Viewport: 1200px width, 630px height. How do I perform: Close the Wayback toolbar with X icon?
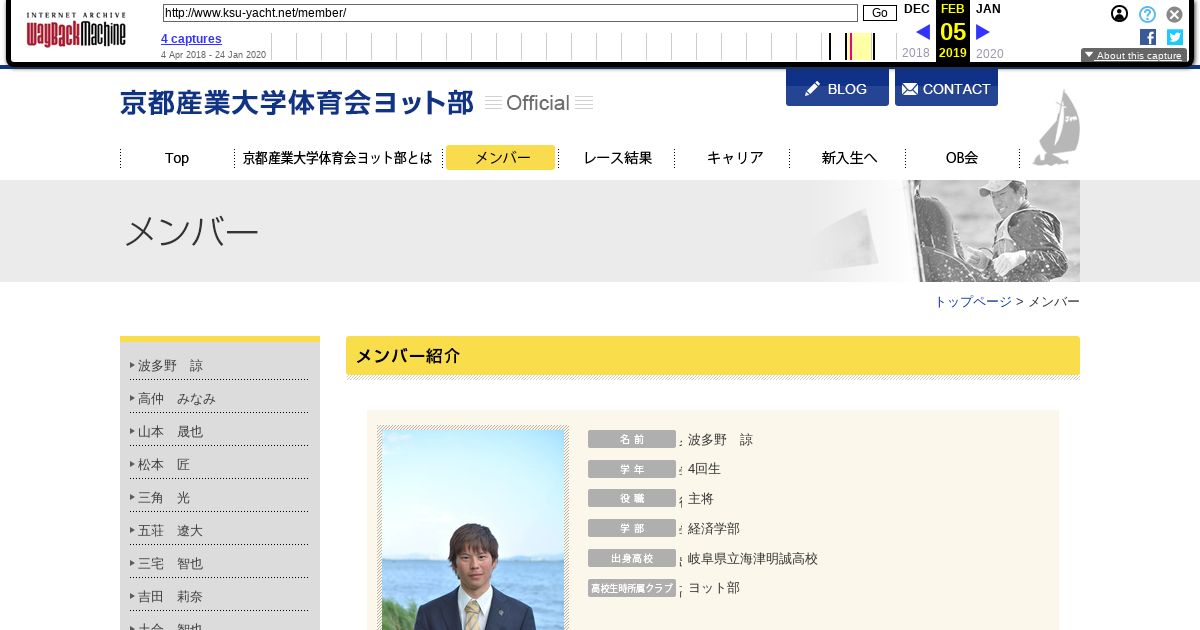click(x=1175, y=14)
